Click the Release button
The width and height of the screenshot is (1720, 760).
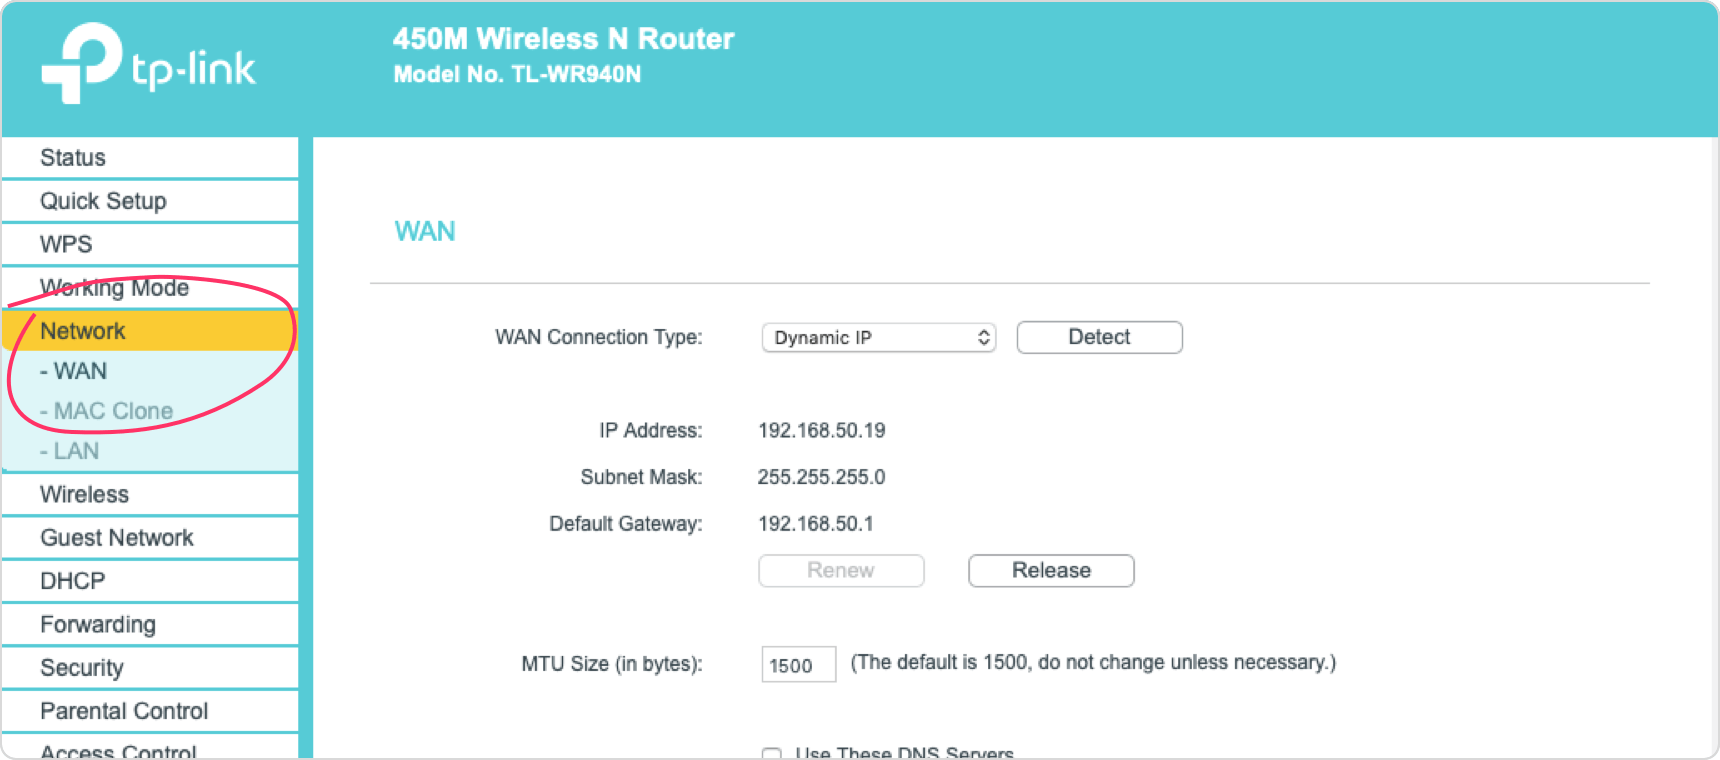coord(1051,570)
